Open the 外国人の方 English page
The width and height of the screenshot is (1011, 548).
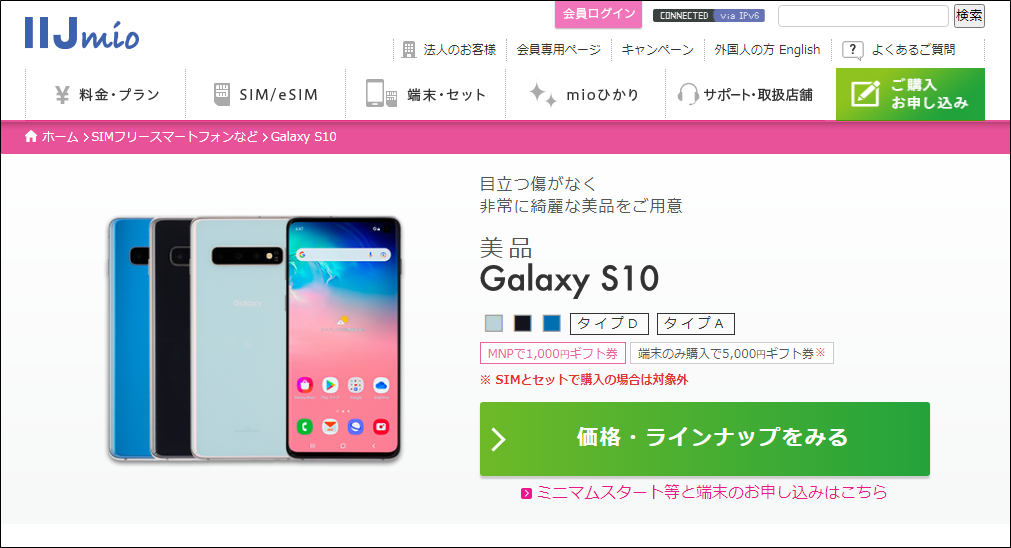click(x=767, y=50)
